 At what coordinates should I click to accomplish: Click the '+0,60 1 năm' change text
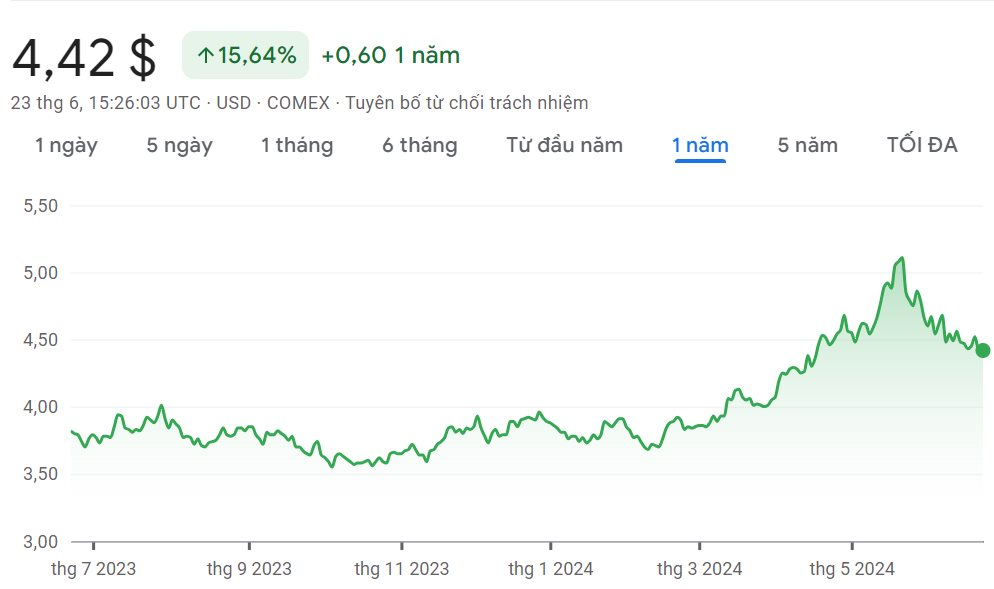pyautogui.click(x=390, y=56)
